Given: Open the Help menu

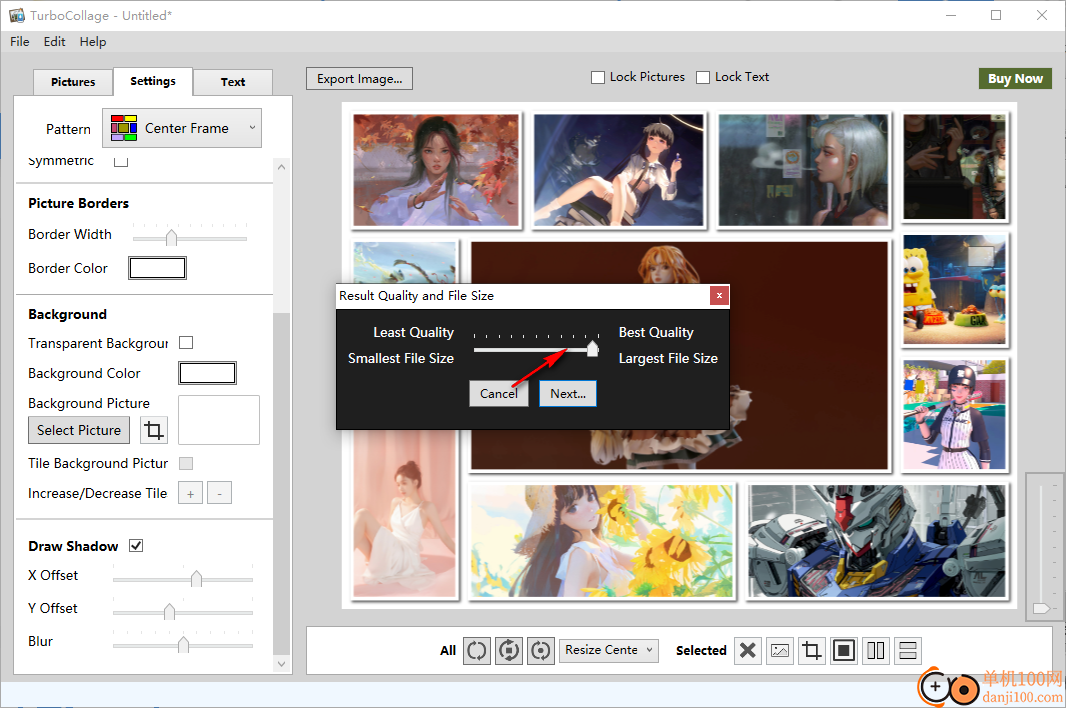Looking at the screenshot, I should [x=92, y=41].
